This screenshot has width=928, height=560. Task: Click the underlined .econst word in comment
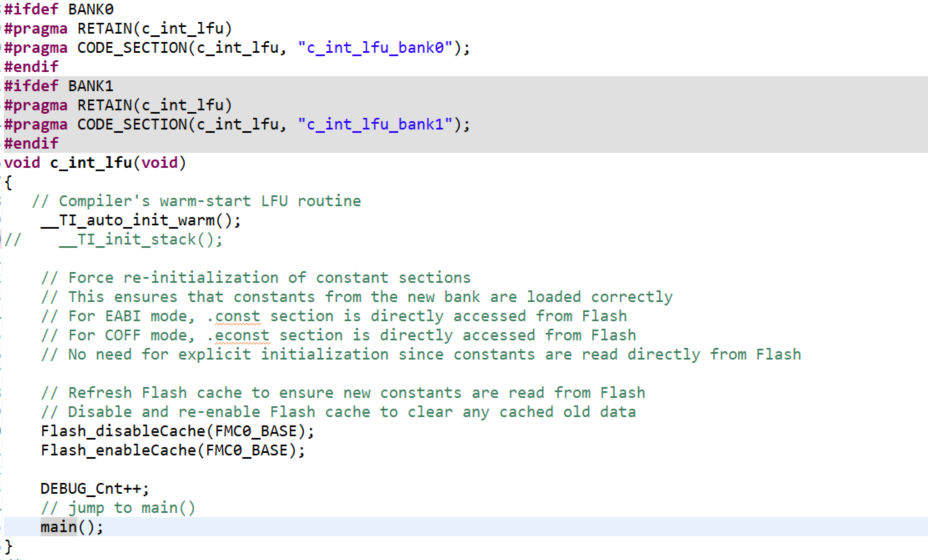pyautogui.click(x=237, y=335)
